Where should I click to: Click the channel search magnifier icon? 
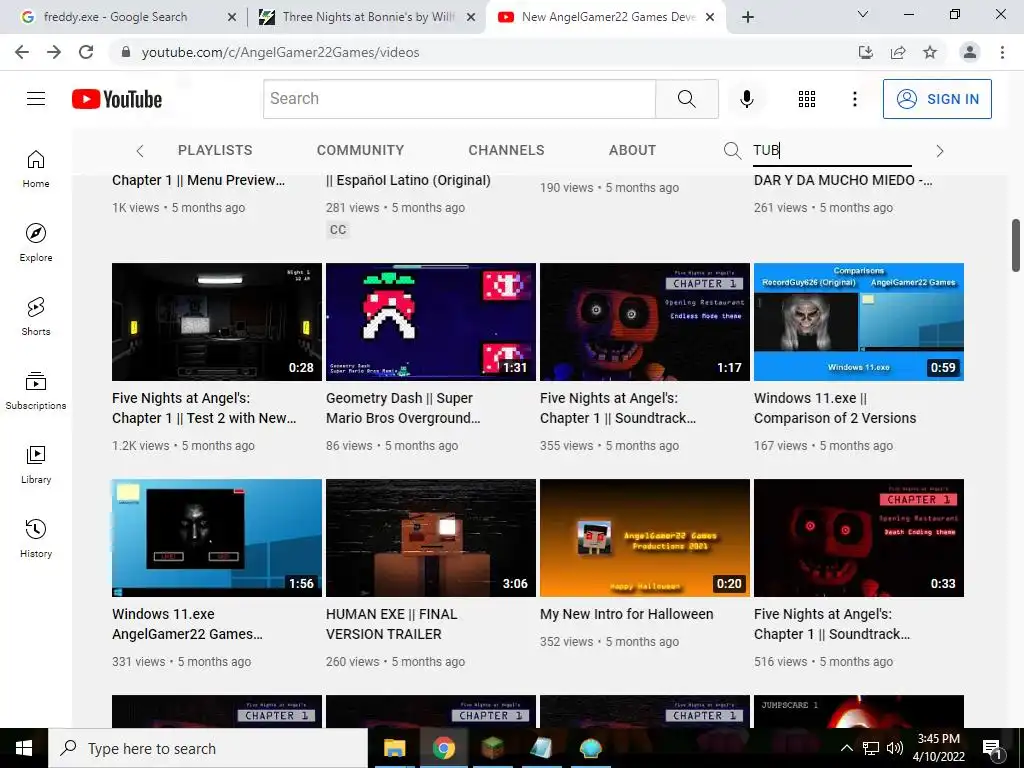(732, 151)
